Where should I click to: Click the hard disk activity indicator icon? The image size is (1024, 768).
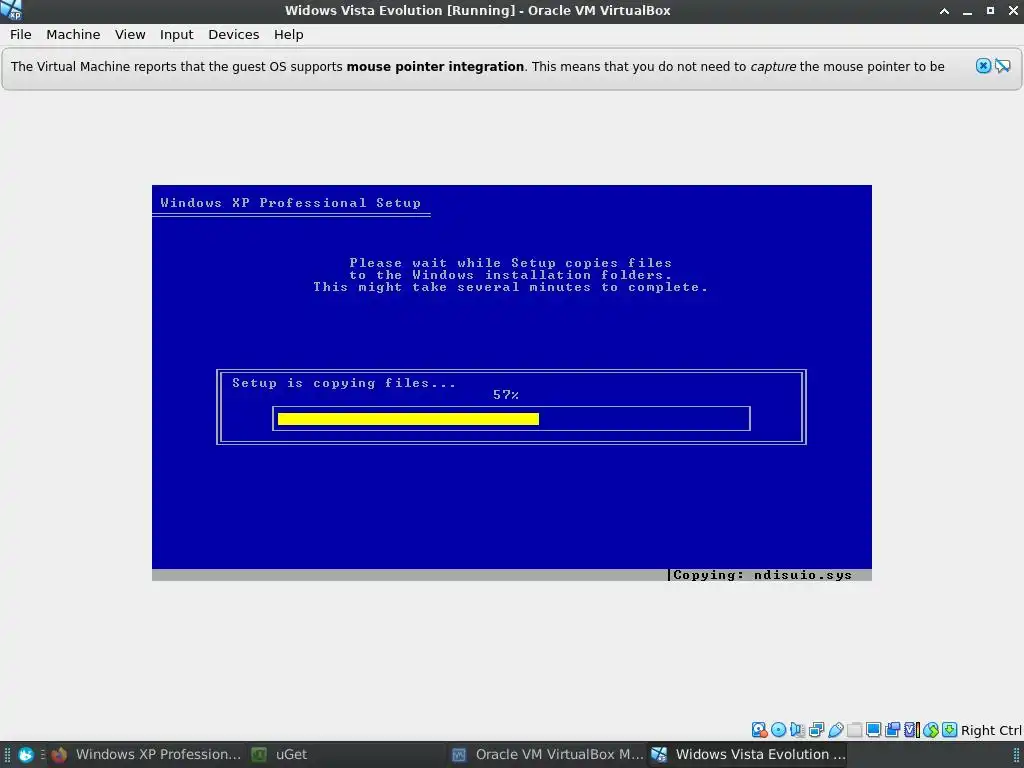[760, 729]
